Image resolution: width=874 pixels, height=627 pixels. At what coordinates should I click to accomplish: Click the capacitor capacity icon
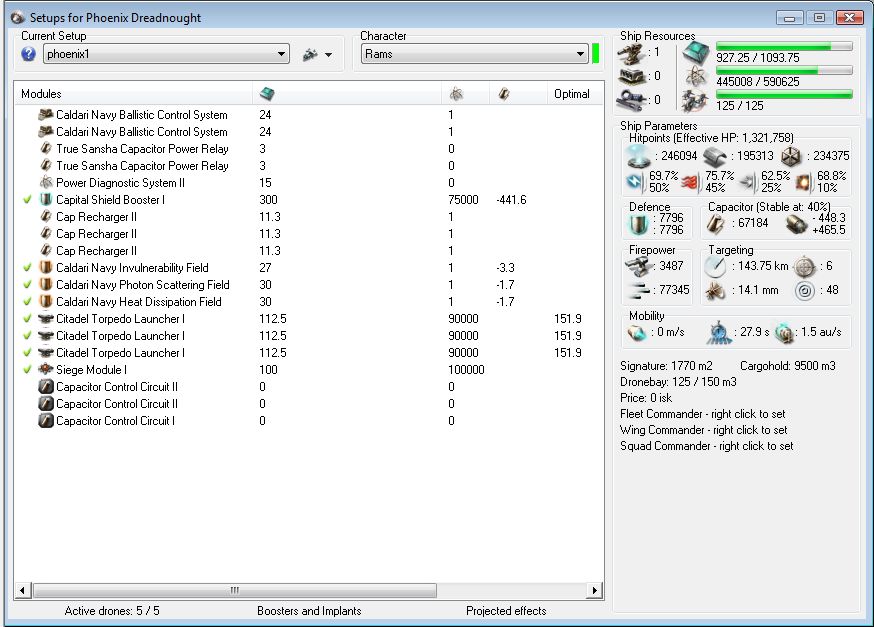[x=716, y=224]
